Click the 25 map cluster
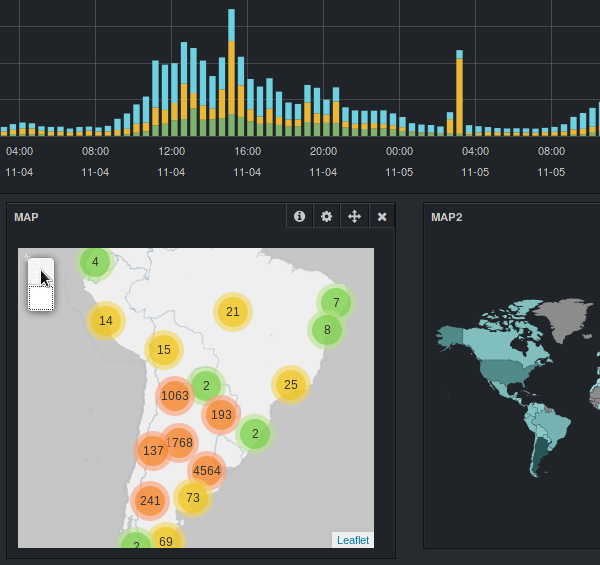Viewport: 600px width, 565px height. click(x=291, y=384)
